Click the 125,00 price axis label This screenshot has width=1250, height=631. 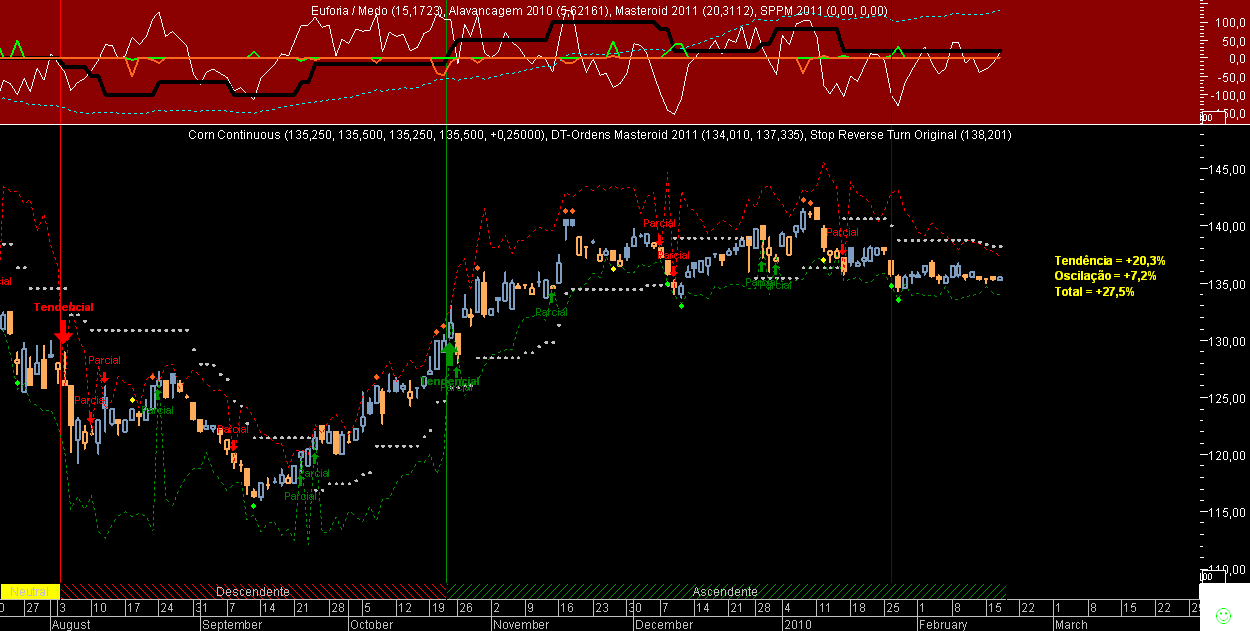click(1229, 398)
